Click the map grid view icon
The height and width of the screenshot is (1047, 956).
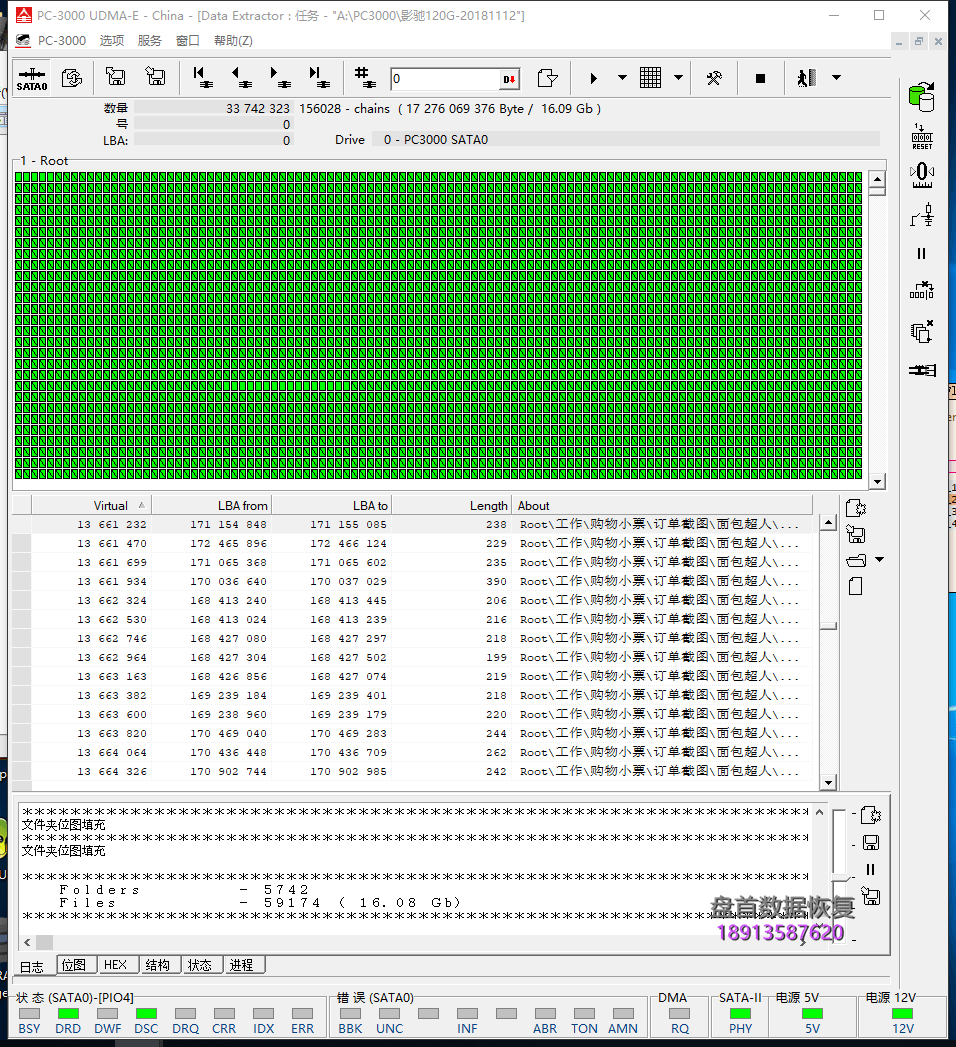point(650,77)
